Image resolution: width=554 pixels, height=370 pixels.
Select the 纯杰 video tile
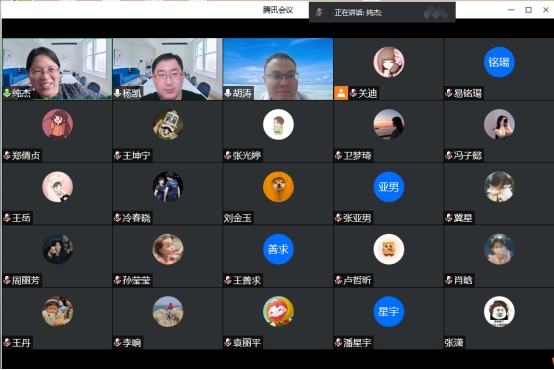coord(57,69)
